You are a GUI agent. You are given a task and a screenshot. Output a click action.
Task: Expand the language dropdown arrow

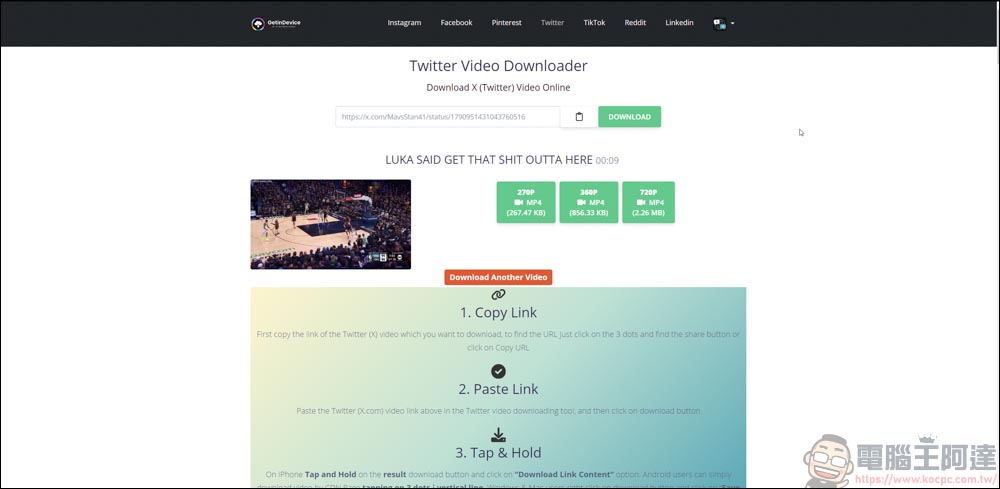pyautogui.click(x=733, y=24)
